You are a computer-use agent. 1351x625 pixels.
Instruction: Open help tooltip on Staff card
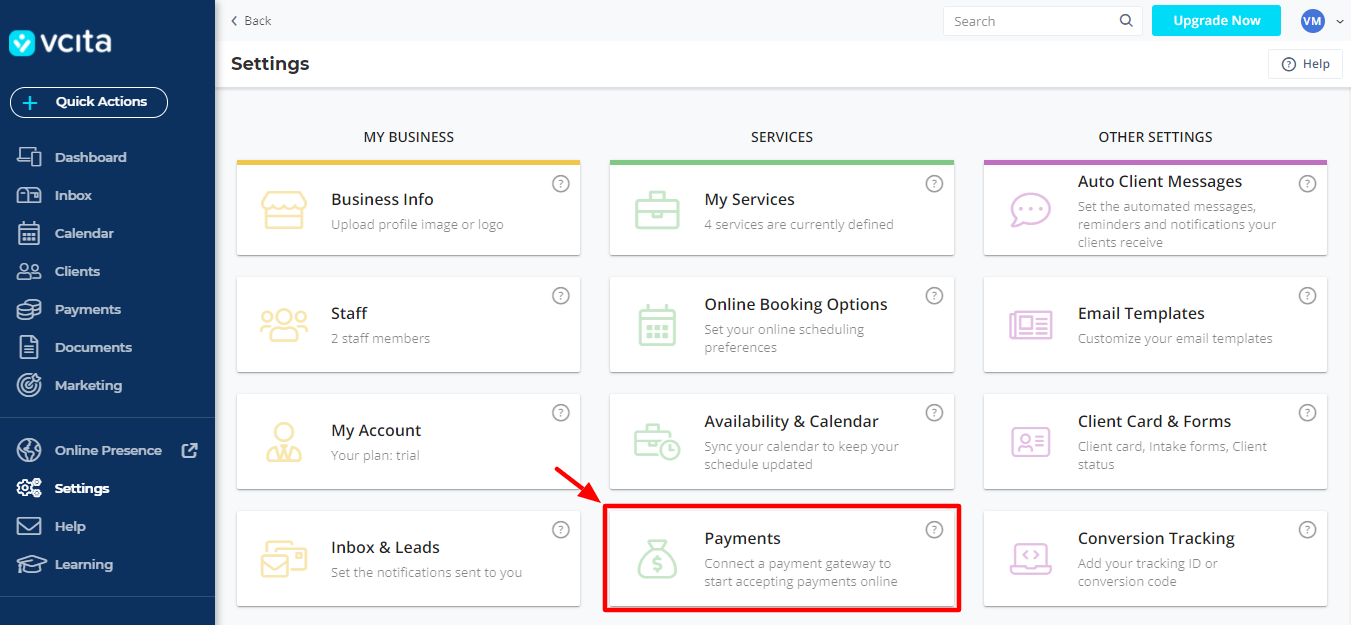[561, 296]
